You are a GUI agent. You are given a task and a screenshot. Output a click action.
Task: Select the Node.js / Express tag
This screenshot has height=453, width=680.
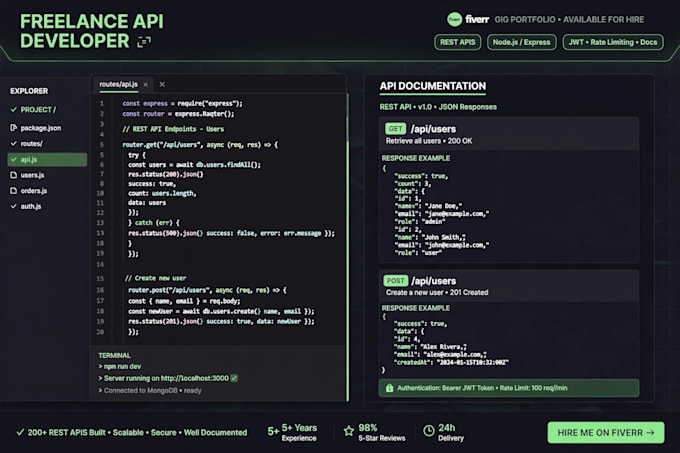521,42
